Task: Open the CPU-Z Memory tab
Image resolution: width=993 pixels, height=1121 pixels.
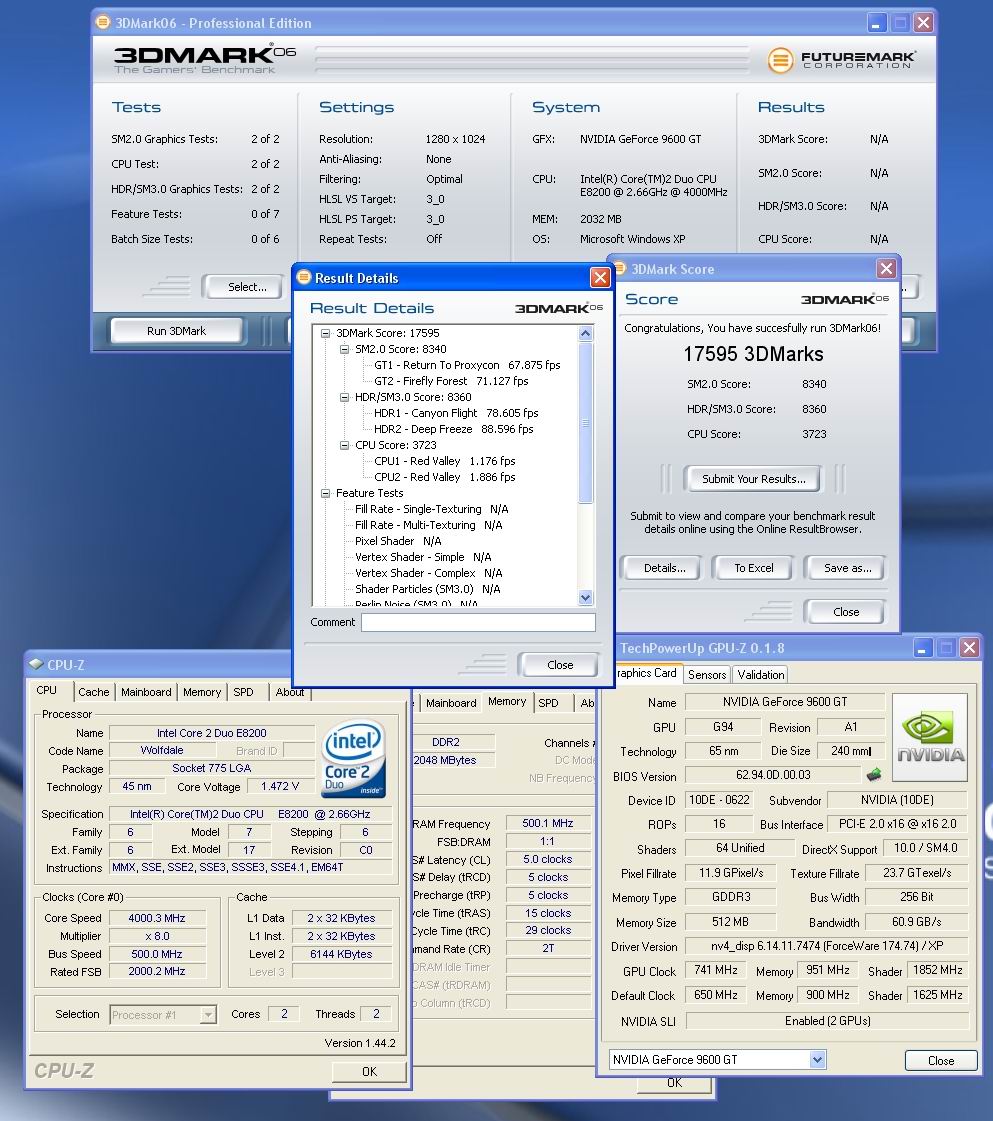Action: pos(202,692)
